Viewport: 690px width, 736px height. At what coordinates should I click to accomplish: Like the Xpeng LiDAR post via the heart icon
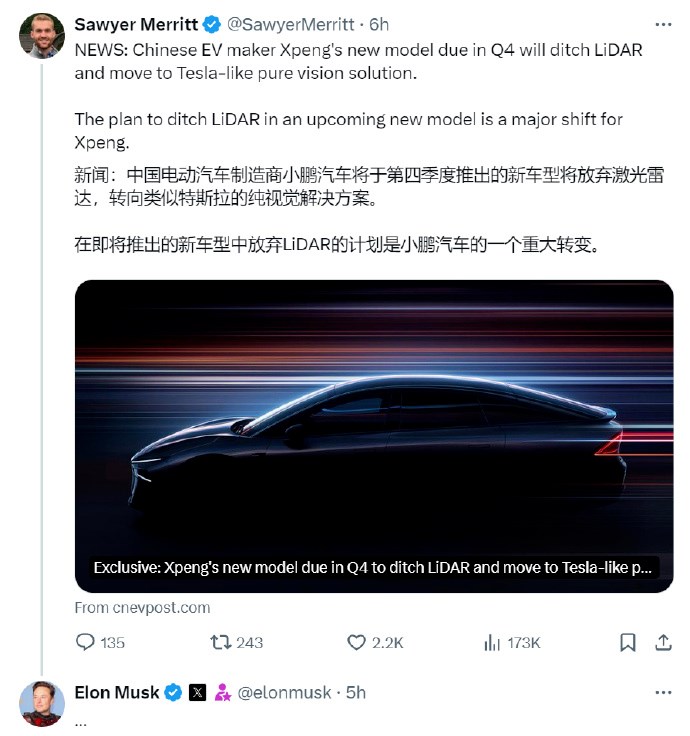(356, 642)
